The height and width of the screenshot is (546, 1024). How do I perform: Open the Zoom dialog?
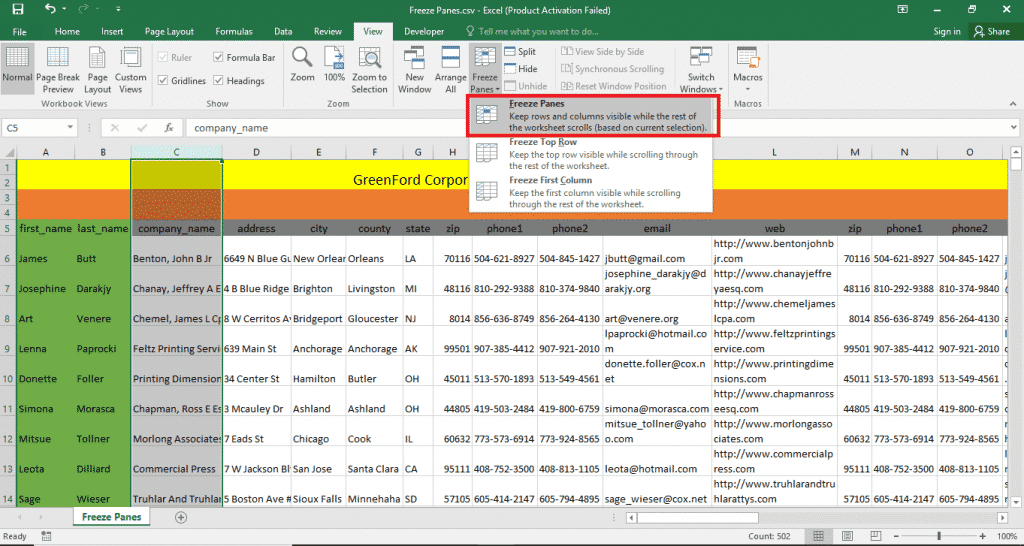(x=302, y=65)
